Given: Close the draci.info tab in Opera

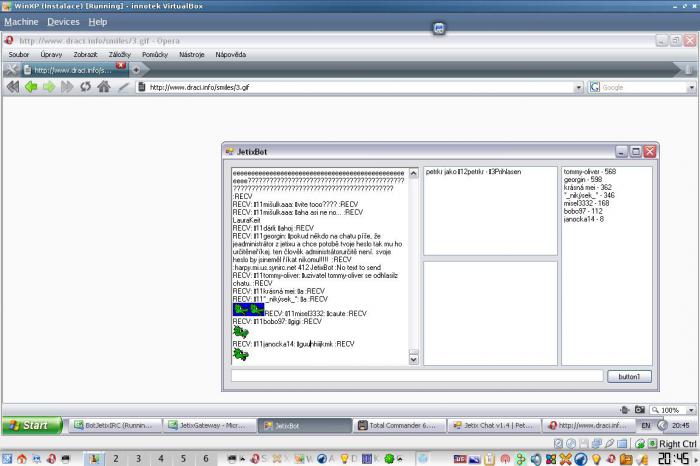Looking at the screenshot, I should pyautogui.click(x=121, y=66).
